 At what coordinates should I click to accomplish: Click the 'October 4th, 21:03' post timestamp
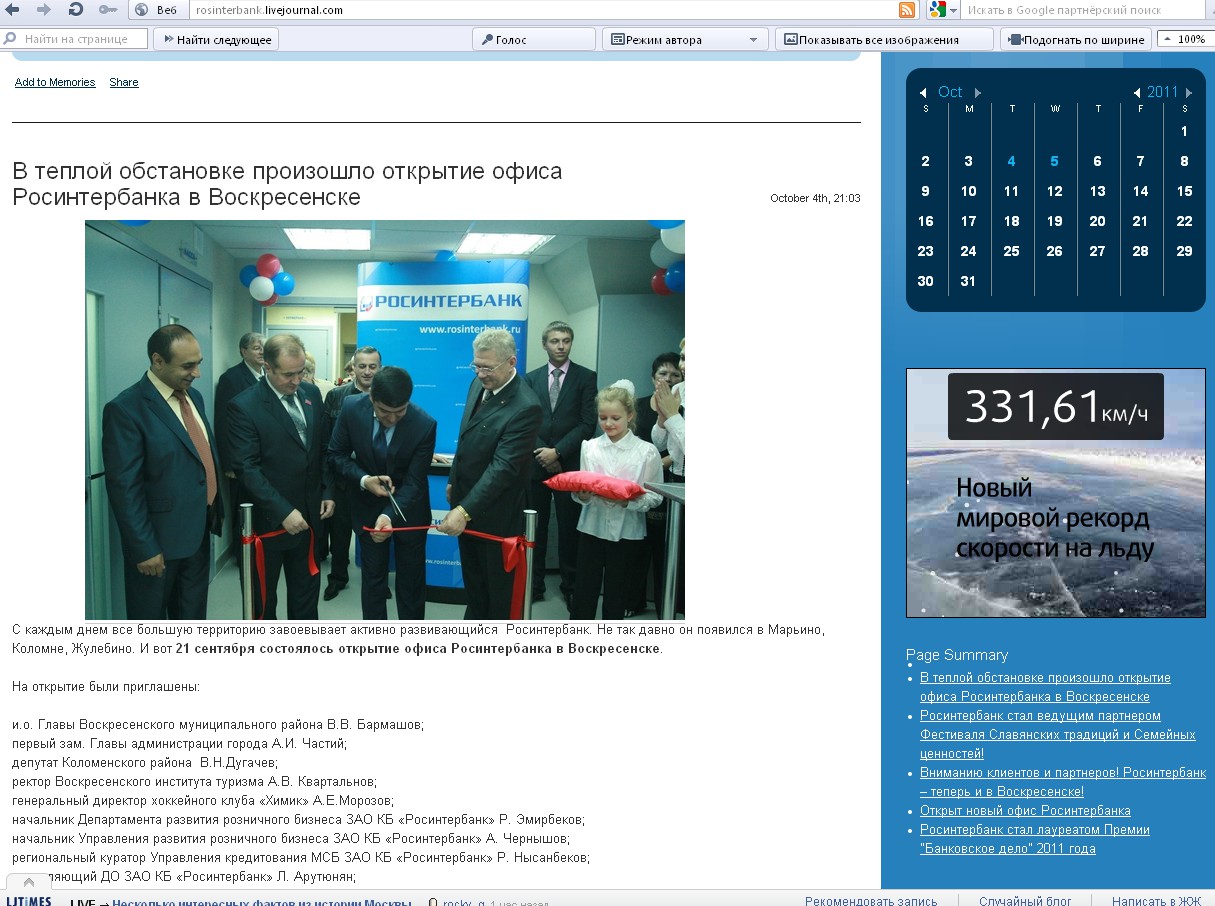click(815, 198)
